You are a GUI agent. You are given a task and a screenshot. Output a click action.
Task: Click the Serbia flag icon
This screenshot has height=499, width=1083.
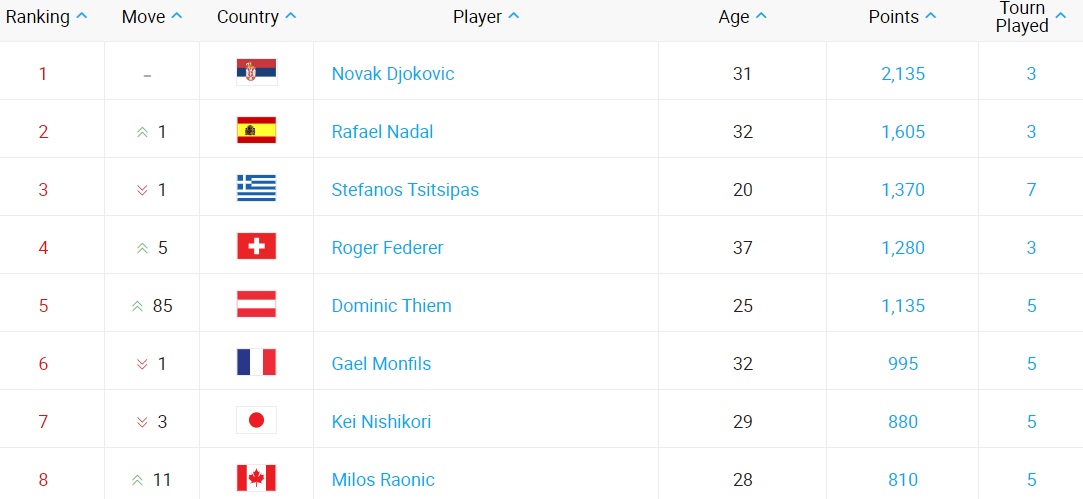(256, 73)
